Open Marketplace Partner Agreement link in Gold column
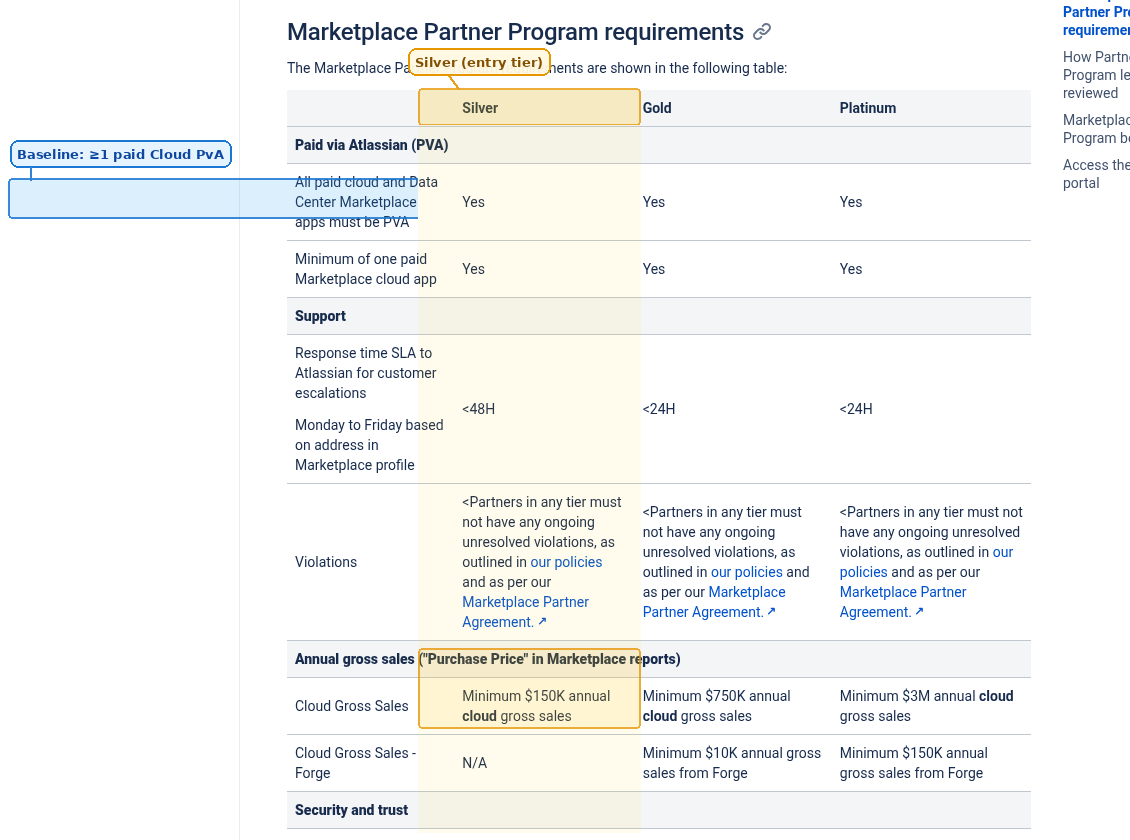This screenshot has width=1130, height=840. tap(713, 602)
